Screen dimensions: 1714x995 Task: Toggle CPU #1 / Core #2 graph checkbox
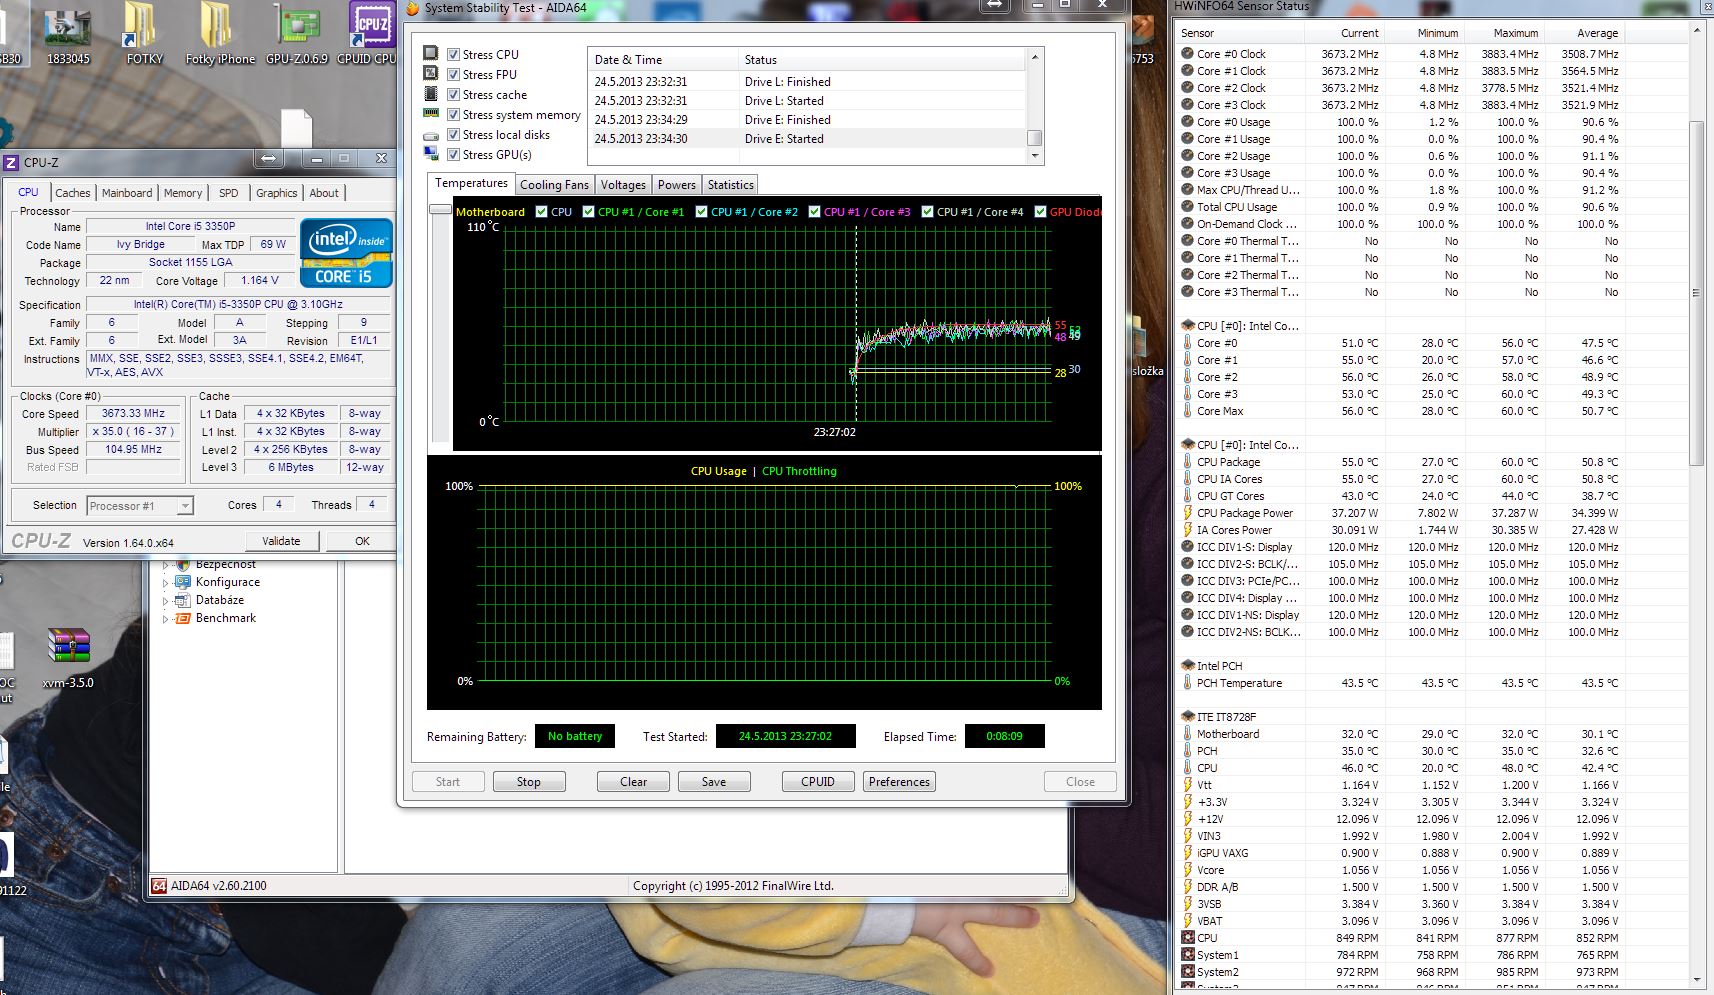pyautogui.click(x=701, y=212)
